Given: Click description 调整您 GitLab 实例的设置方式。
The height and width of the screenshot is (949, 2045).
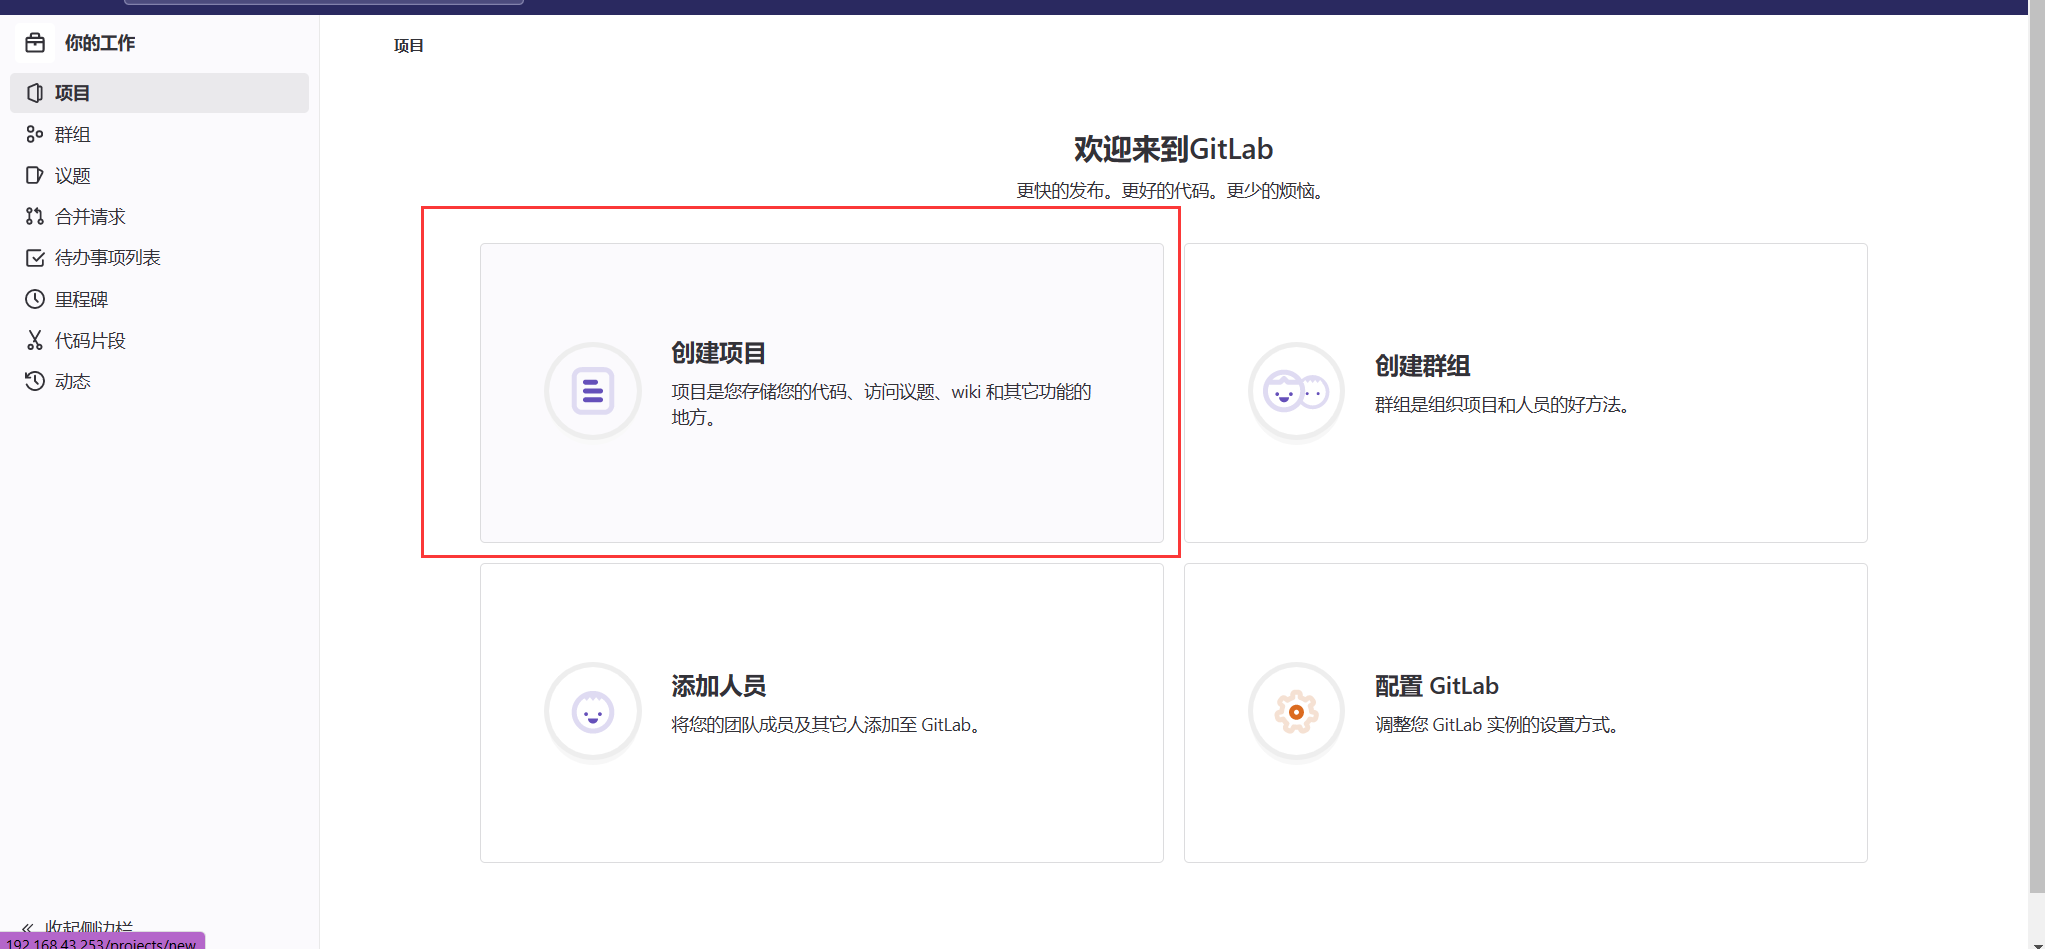Looking at the screenshot, I should click(x=1499, y=725).
